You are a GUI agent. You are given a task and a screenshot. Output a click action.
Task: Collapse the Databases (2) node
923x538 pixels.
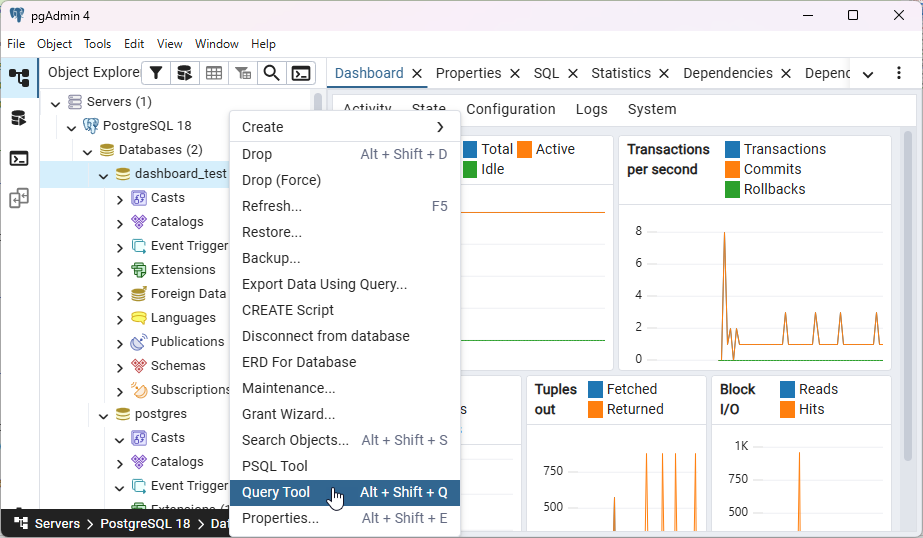[87, 152]
